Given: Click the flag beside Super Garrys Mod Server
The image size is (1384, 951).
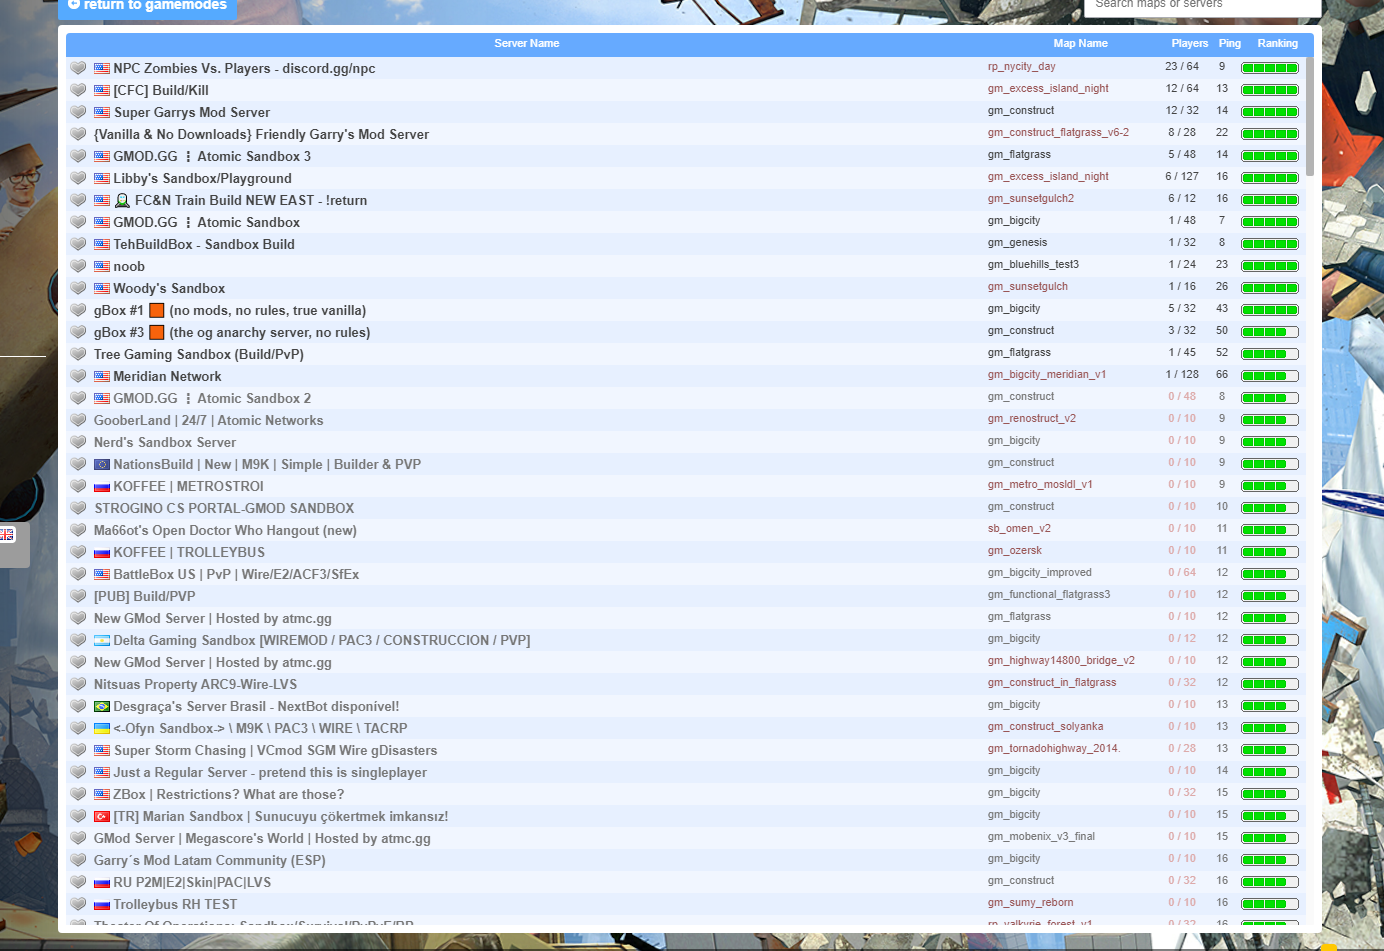Looking at the screenshot, I should [102, 113].
